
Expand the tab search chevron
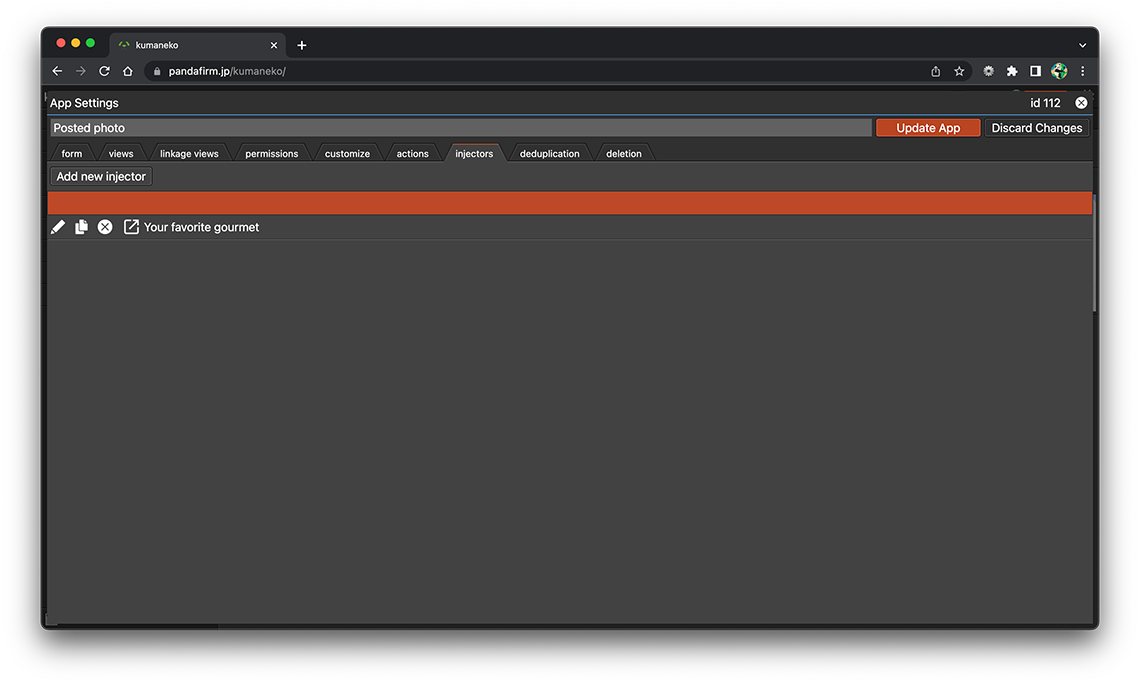click(x=1082, y=45)
